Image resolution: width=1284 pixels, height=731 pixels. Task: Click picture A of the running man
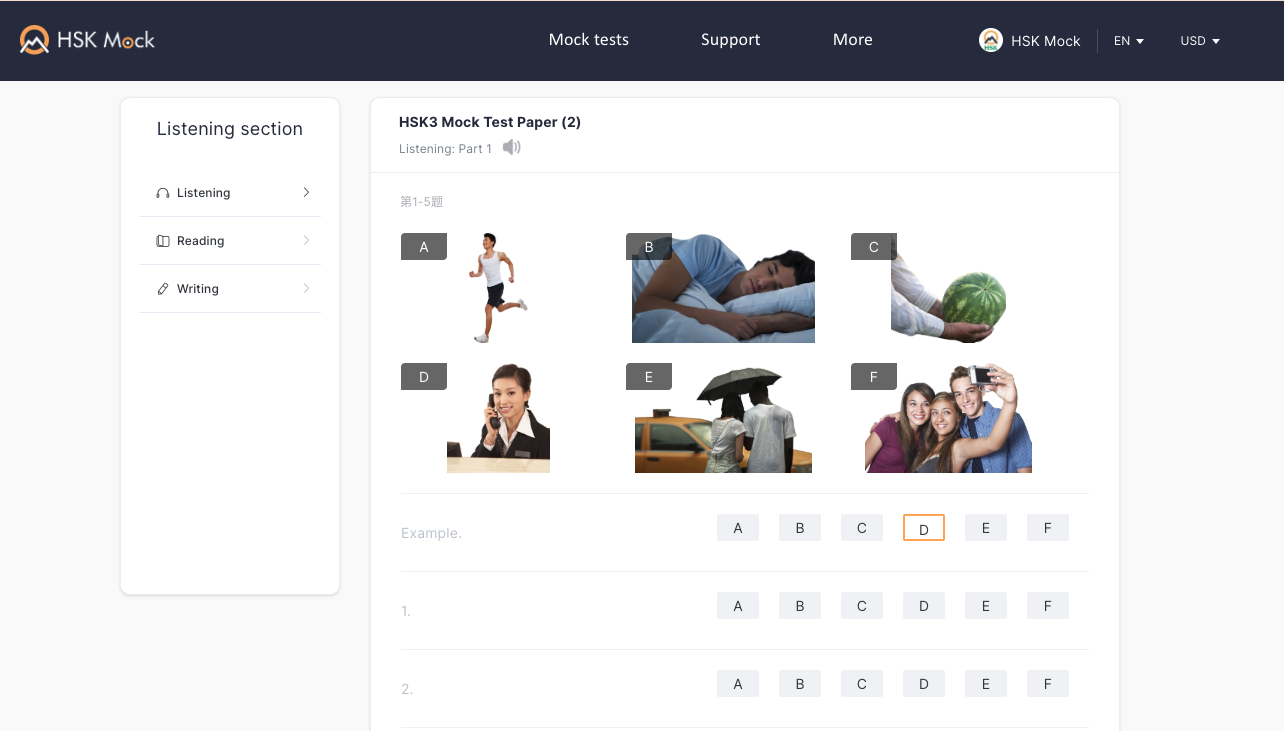(497, 288)
